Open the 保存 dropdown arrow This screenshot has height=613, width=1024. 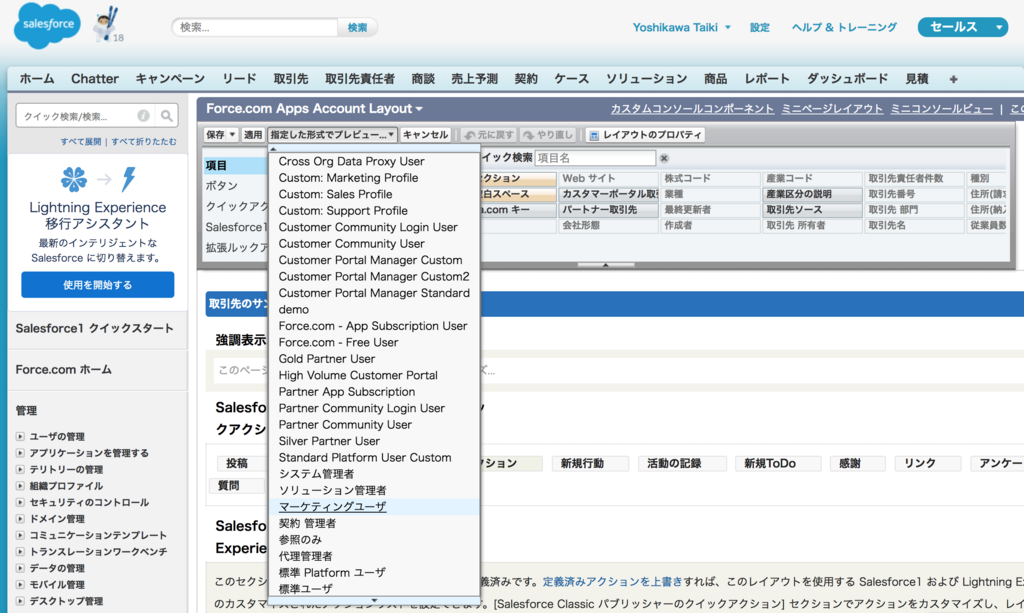(x=232, y=135)
